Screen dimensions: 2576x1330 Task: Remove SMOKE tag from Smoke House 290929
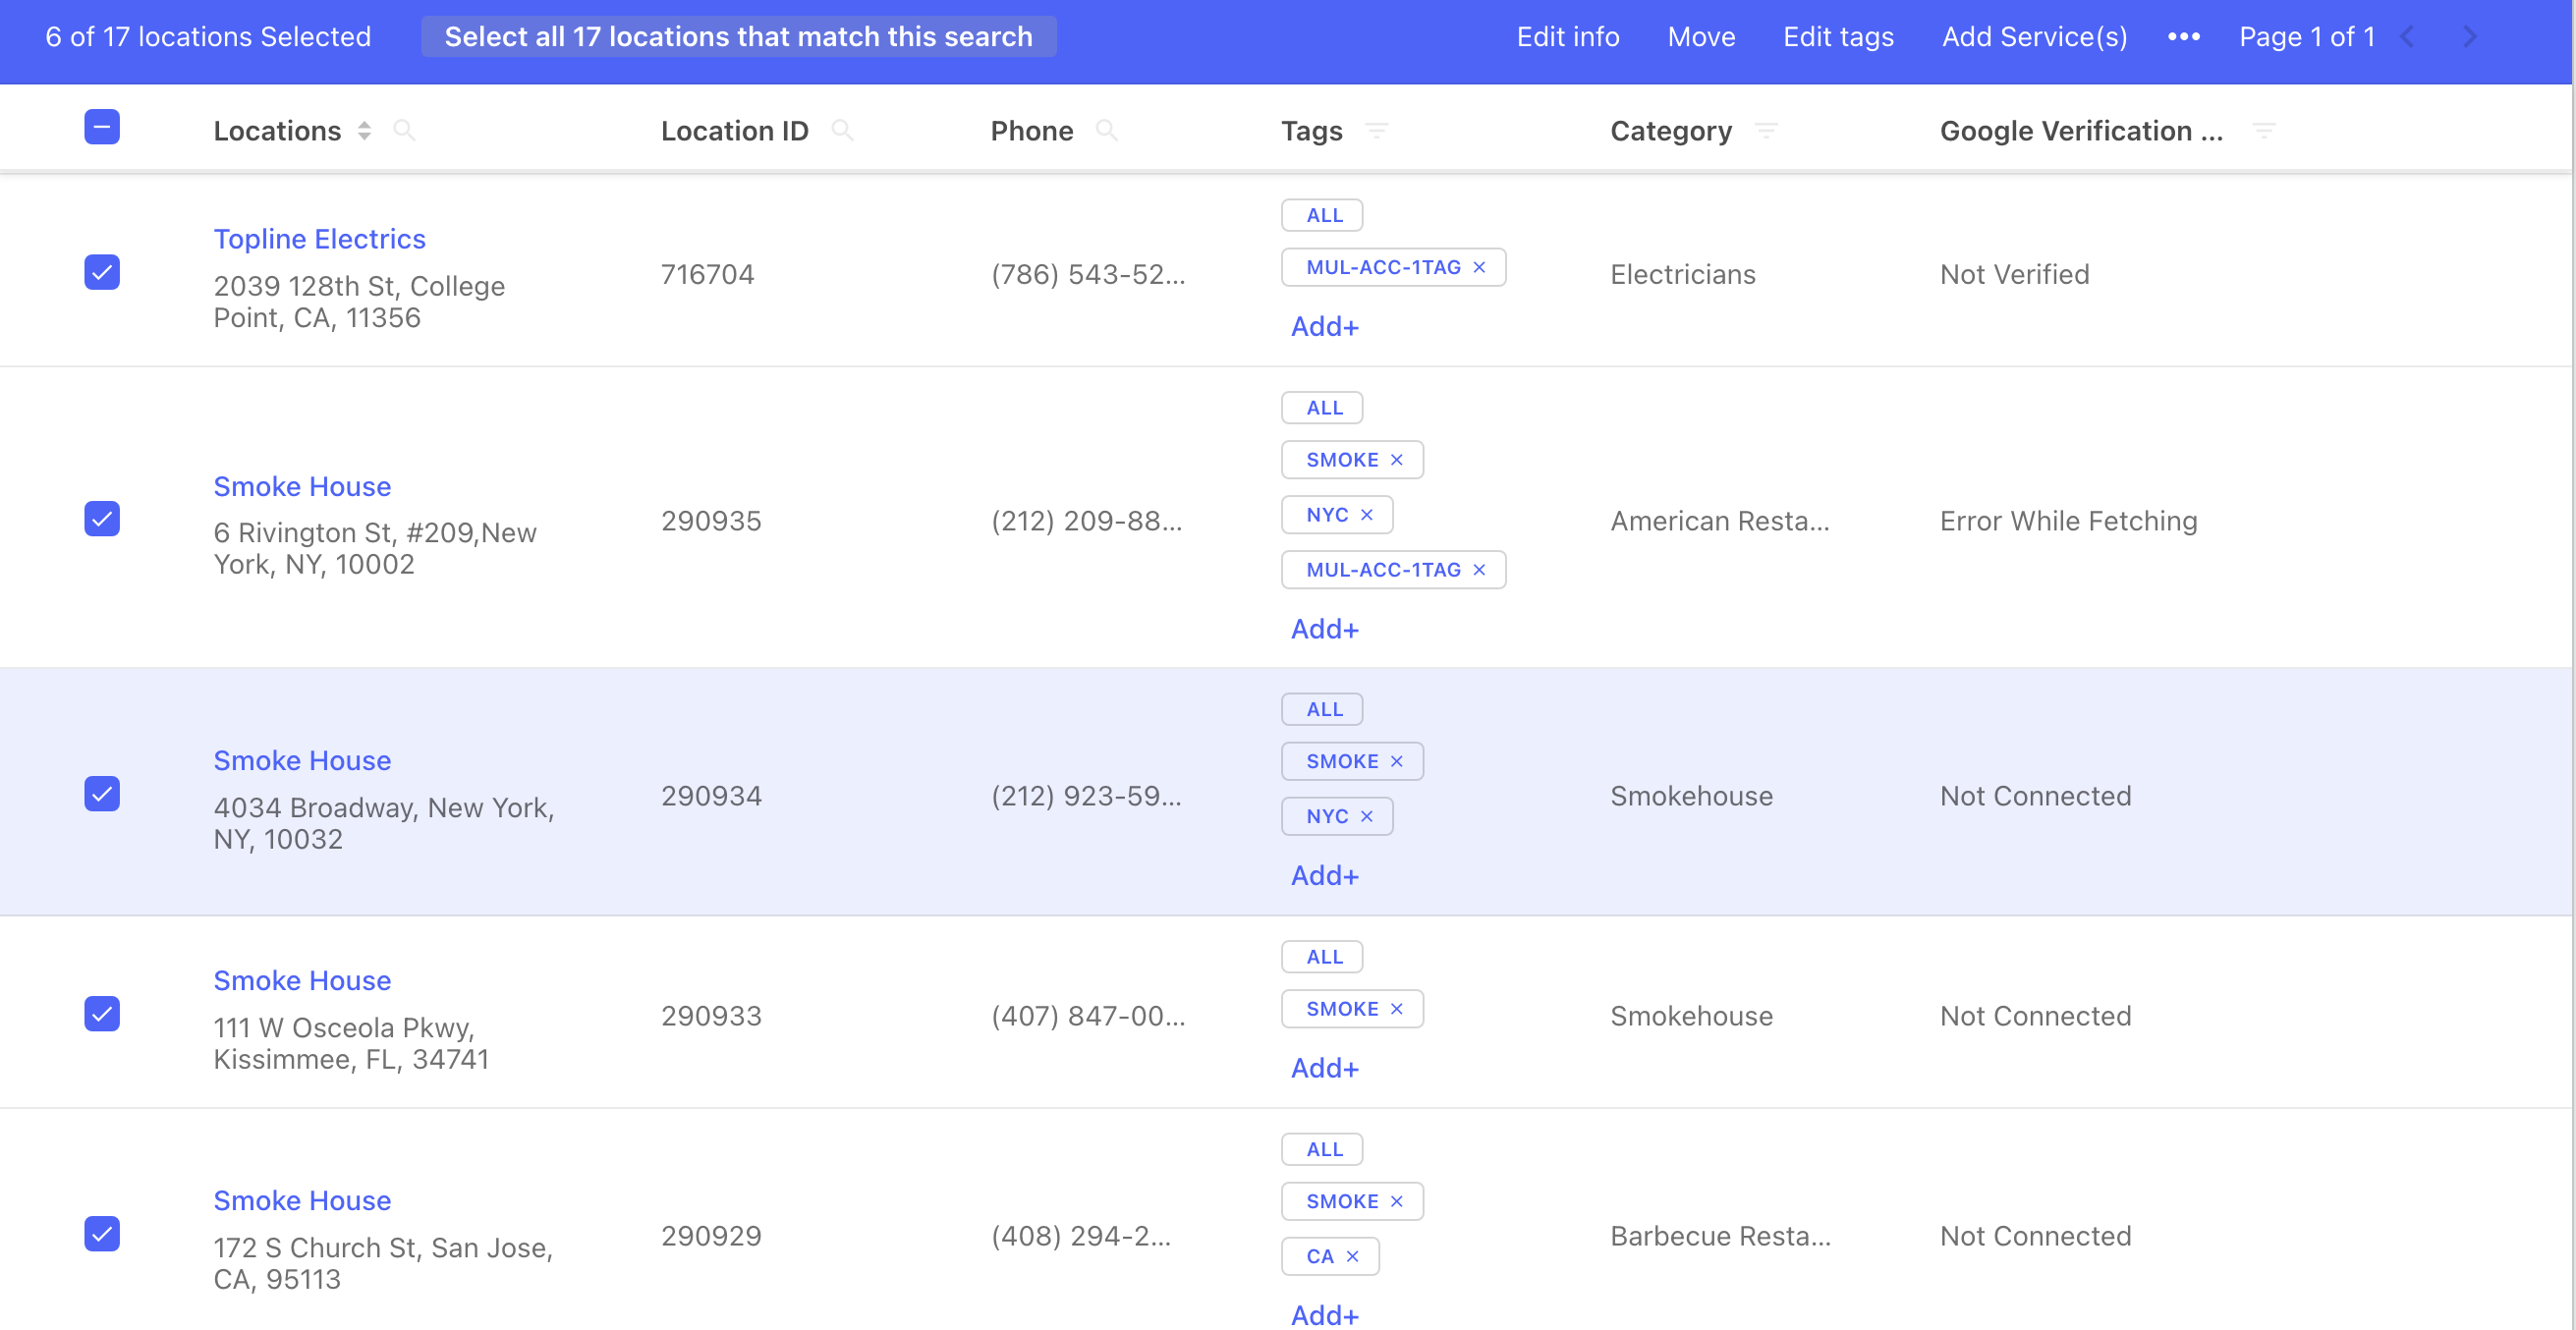pos(1397,1202)
